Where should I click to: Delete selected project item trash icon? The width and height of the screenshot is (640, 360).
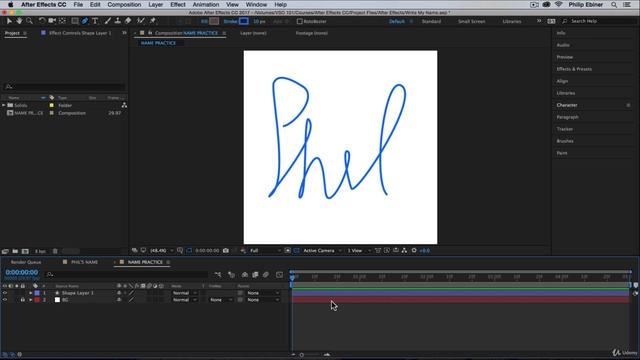pos(55,251)
